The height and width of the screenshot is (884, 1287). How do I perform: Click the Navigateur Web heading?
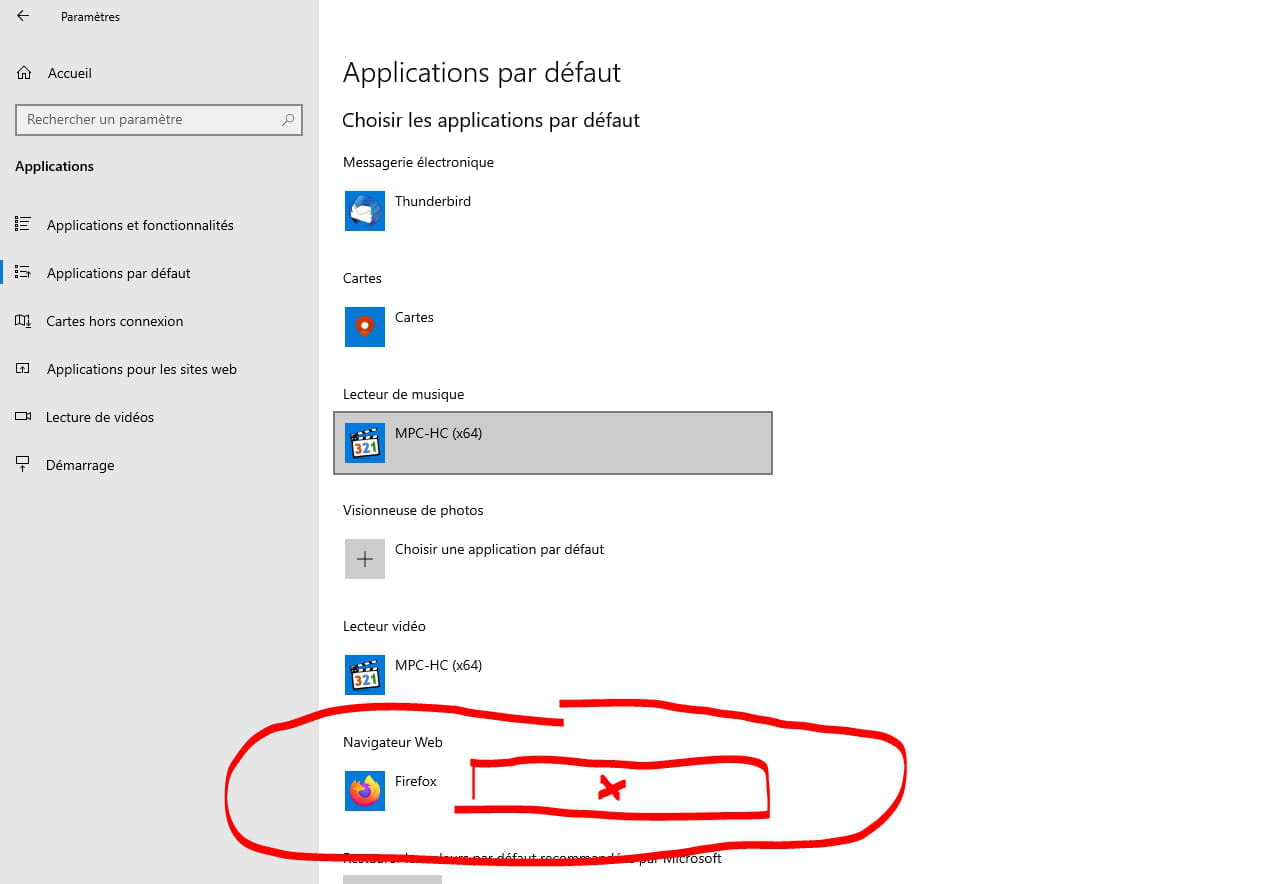[x=392, y=742]
